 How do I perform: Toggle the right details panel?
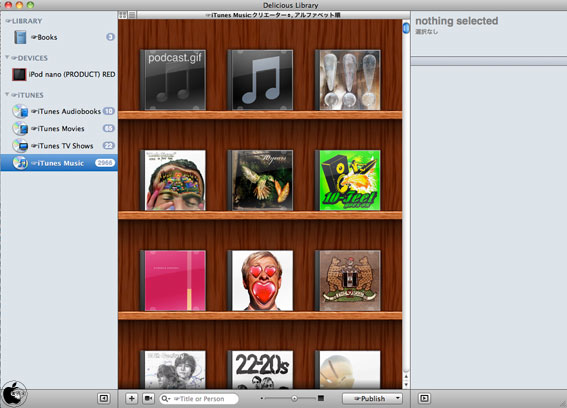click(424, 399)
